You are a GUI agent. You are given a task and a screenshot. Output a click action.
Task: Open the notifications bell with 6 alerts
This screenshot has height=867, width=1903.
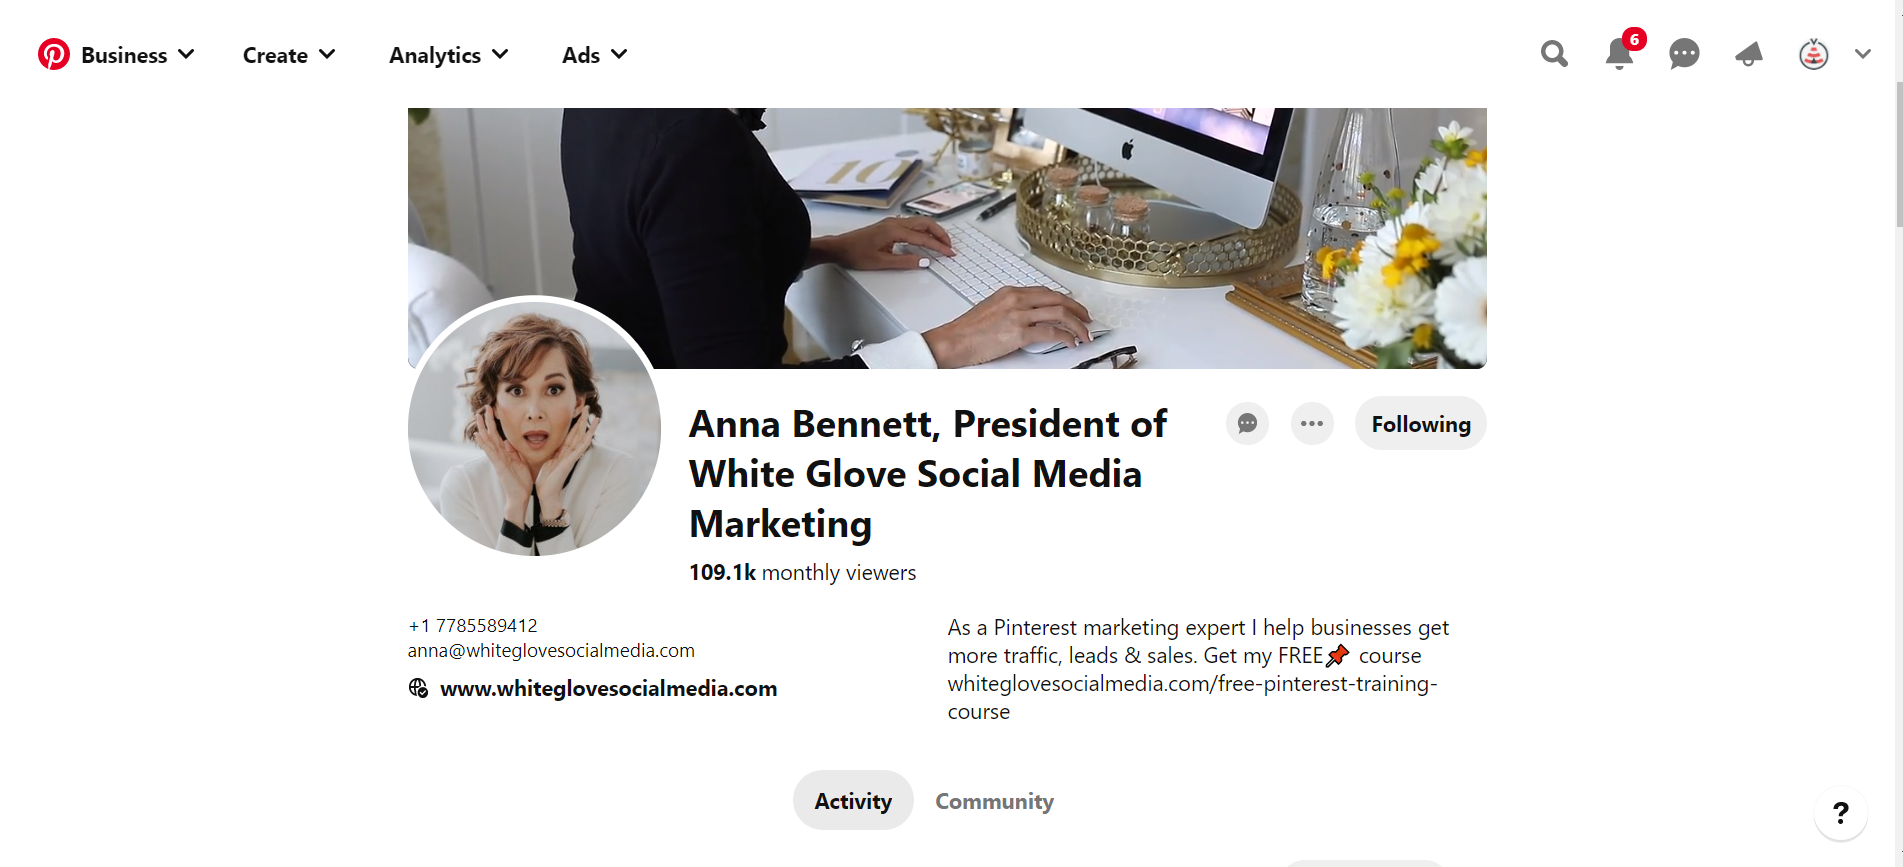pyautogui.click(x=1619, y=54)
